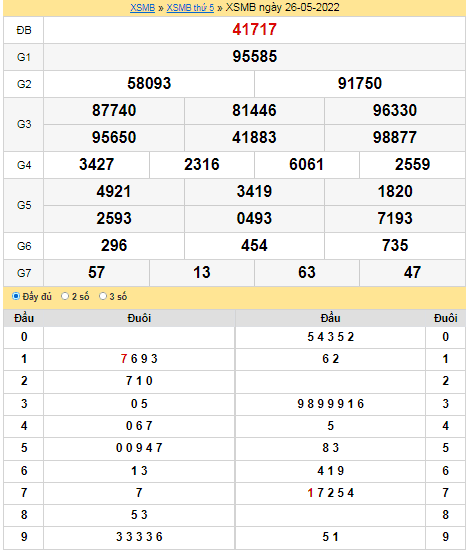The width and height of the screenshot is (469, 555).
Task: Click the G5 number 0493
Action: (254, 218)
